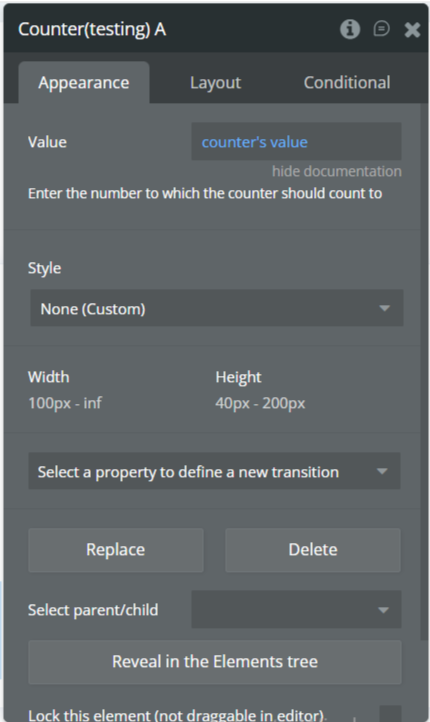430x722 pixels.
Task: Open the element info reference icon
Action: click(x=350, y=29)
